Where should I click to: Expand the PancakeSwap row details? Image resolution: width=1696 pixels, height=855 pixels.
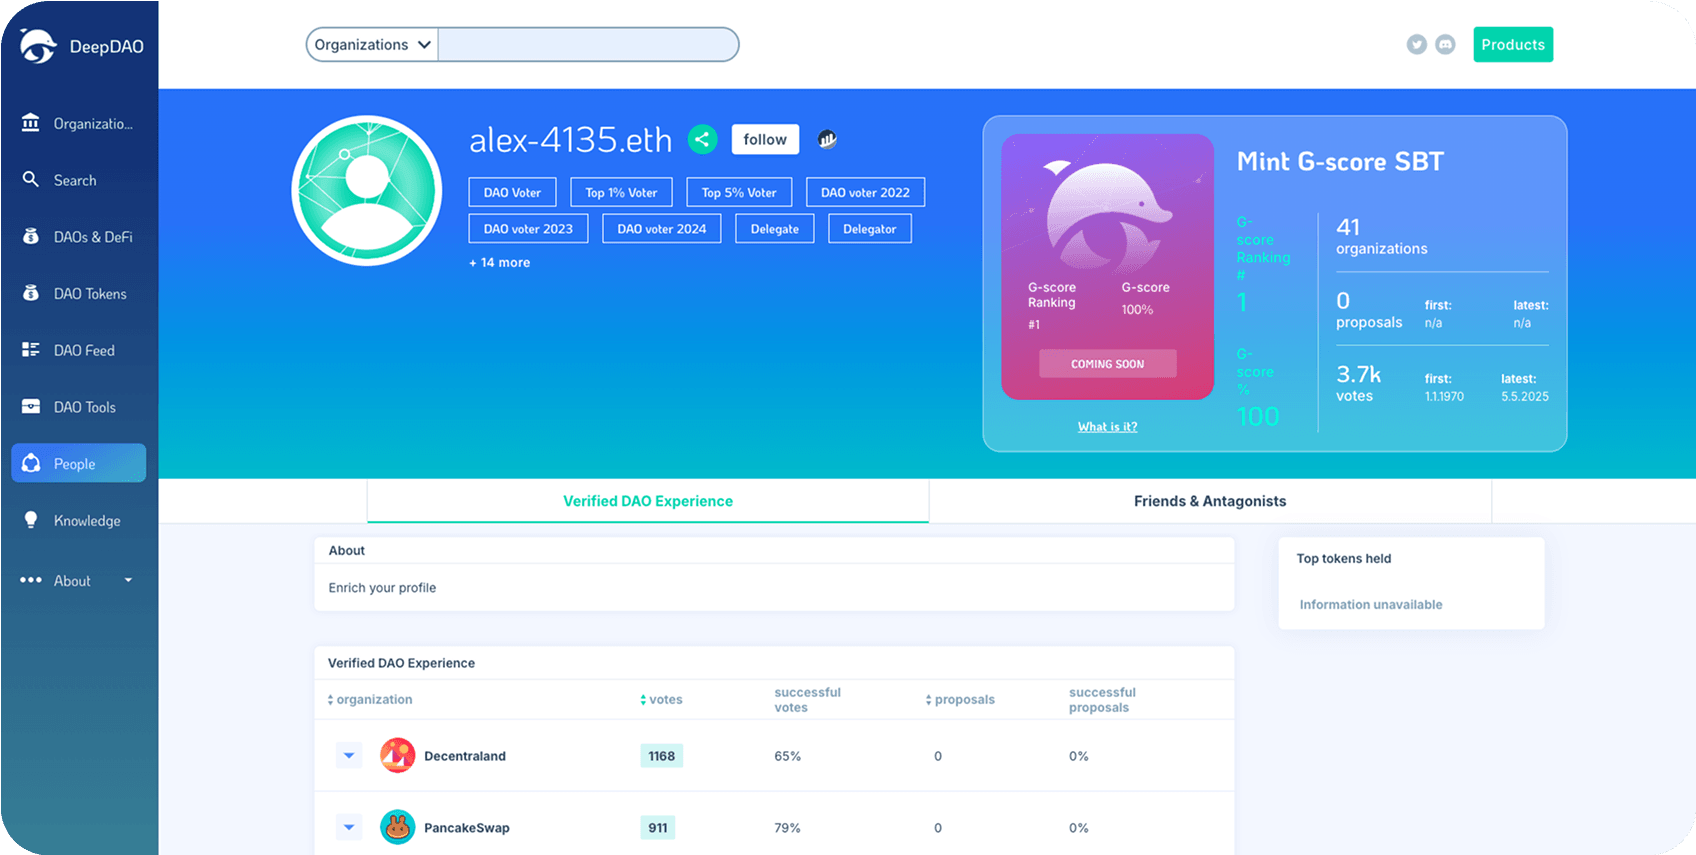tap(349, 828)
